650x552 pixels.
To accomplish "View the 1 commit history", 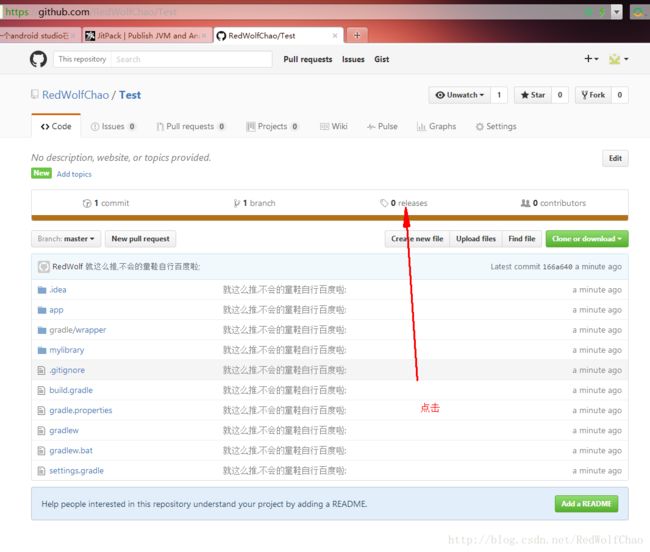I will (106, 203).
